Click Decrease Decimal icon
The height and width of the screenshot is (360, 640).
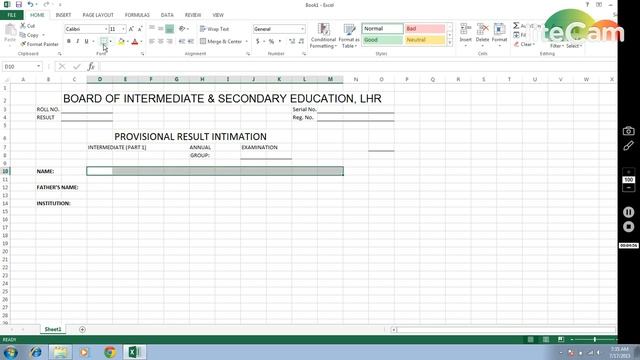301,41
